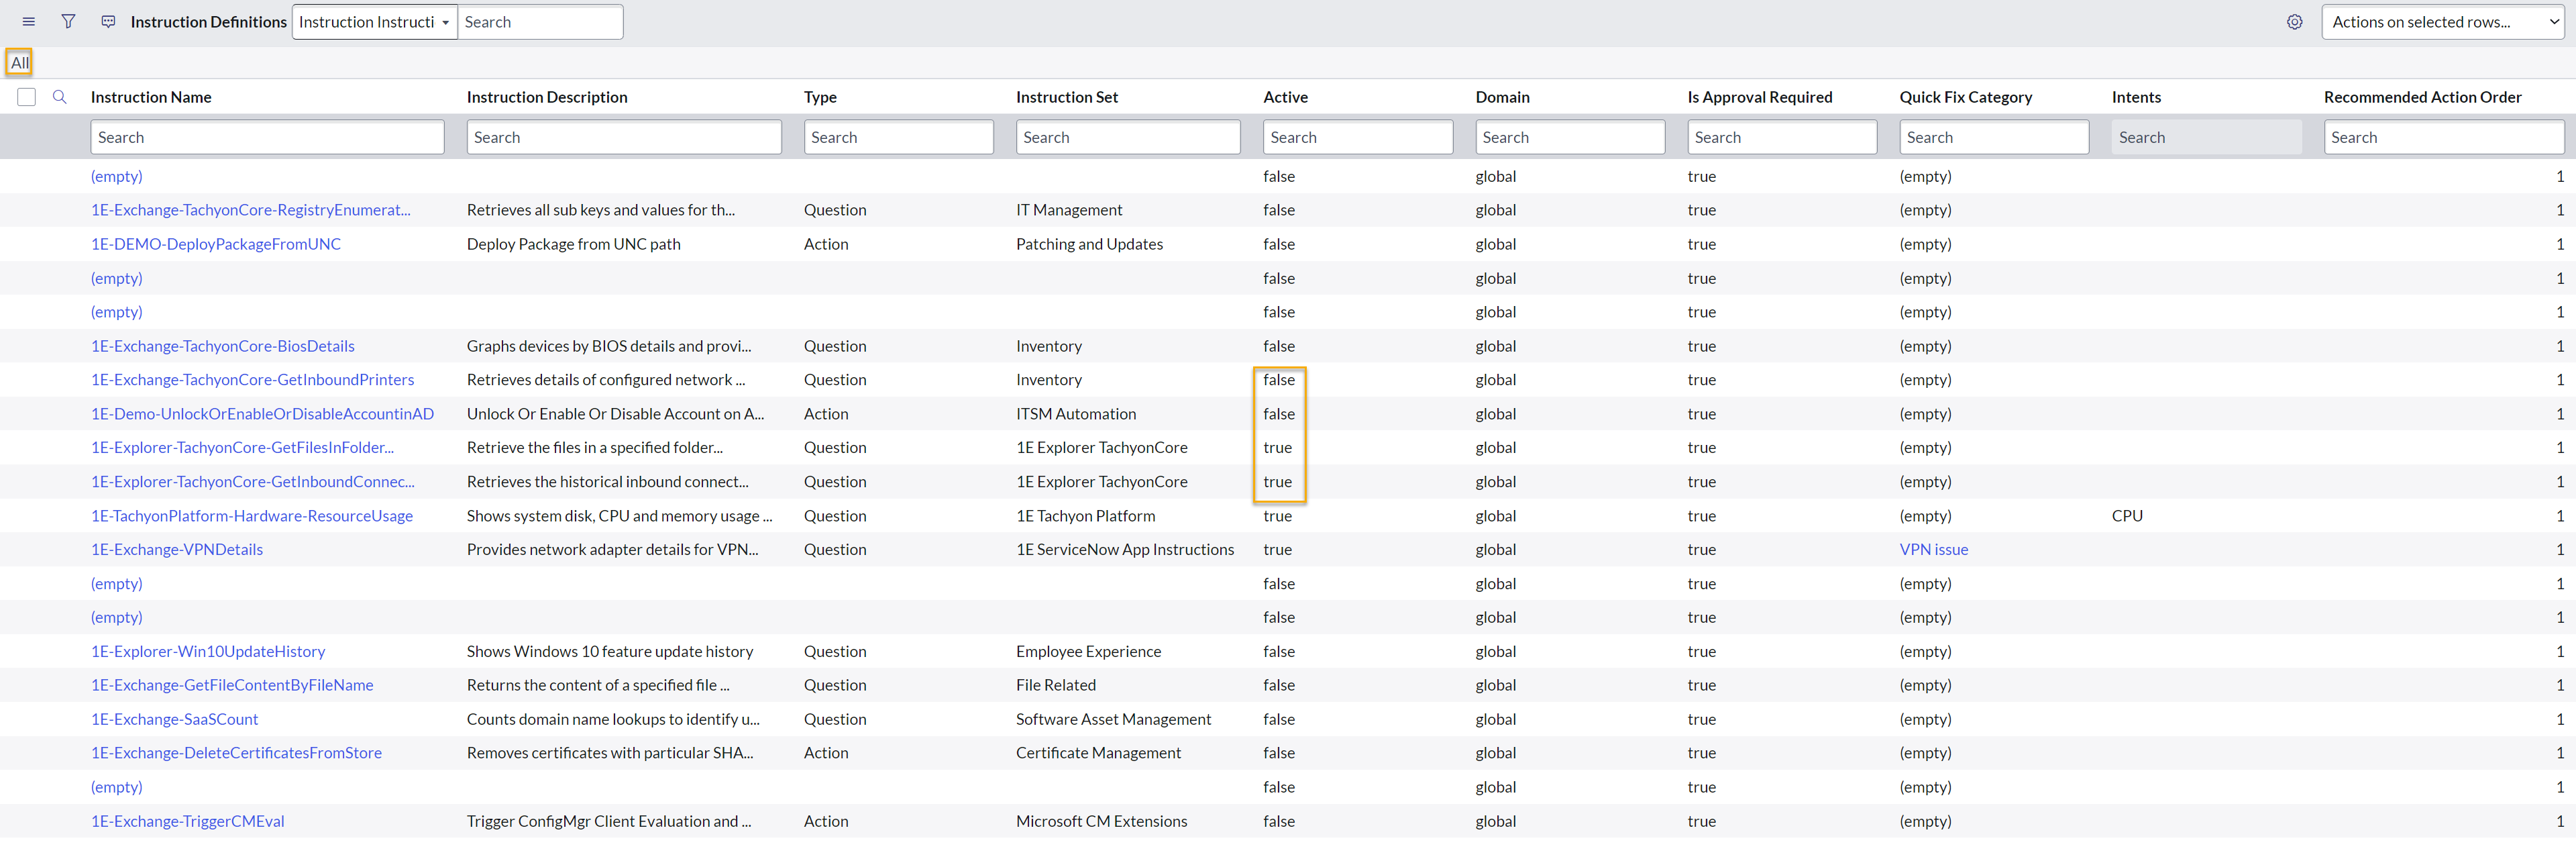Click Recommended Action Order column header
Screen dimensions: 2576x857
point(2422,97)
